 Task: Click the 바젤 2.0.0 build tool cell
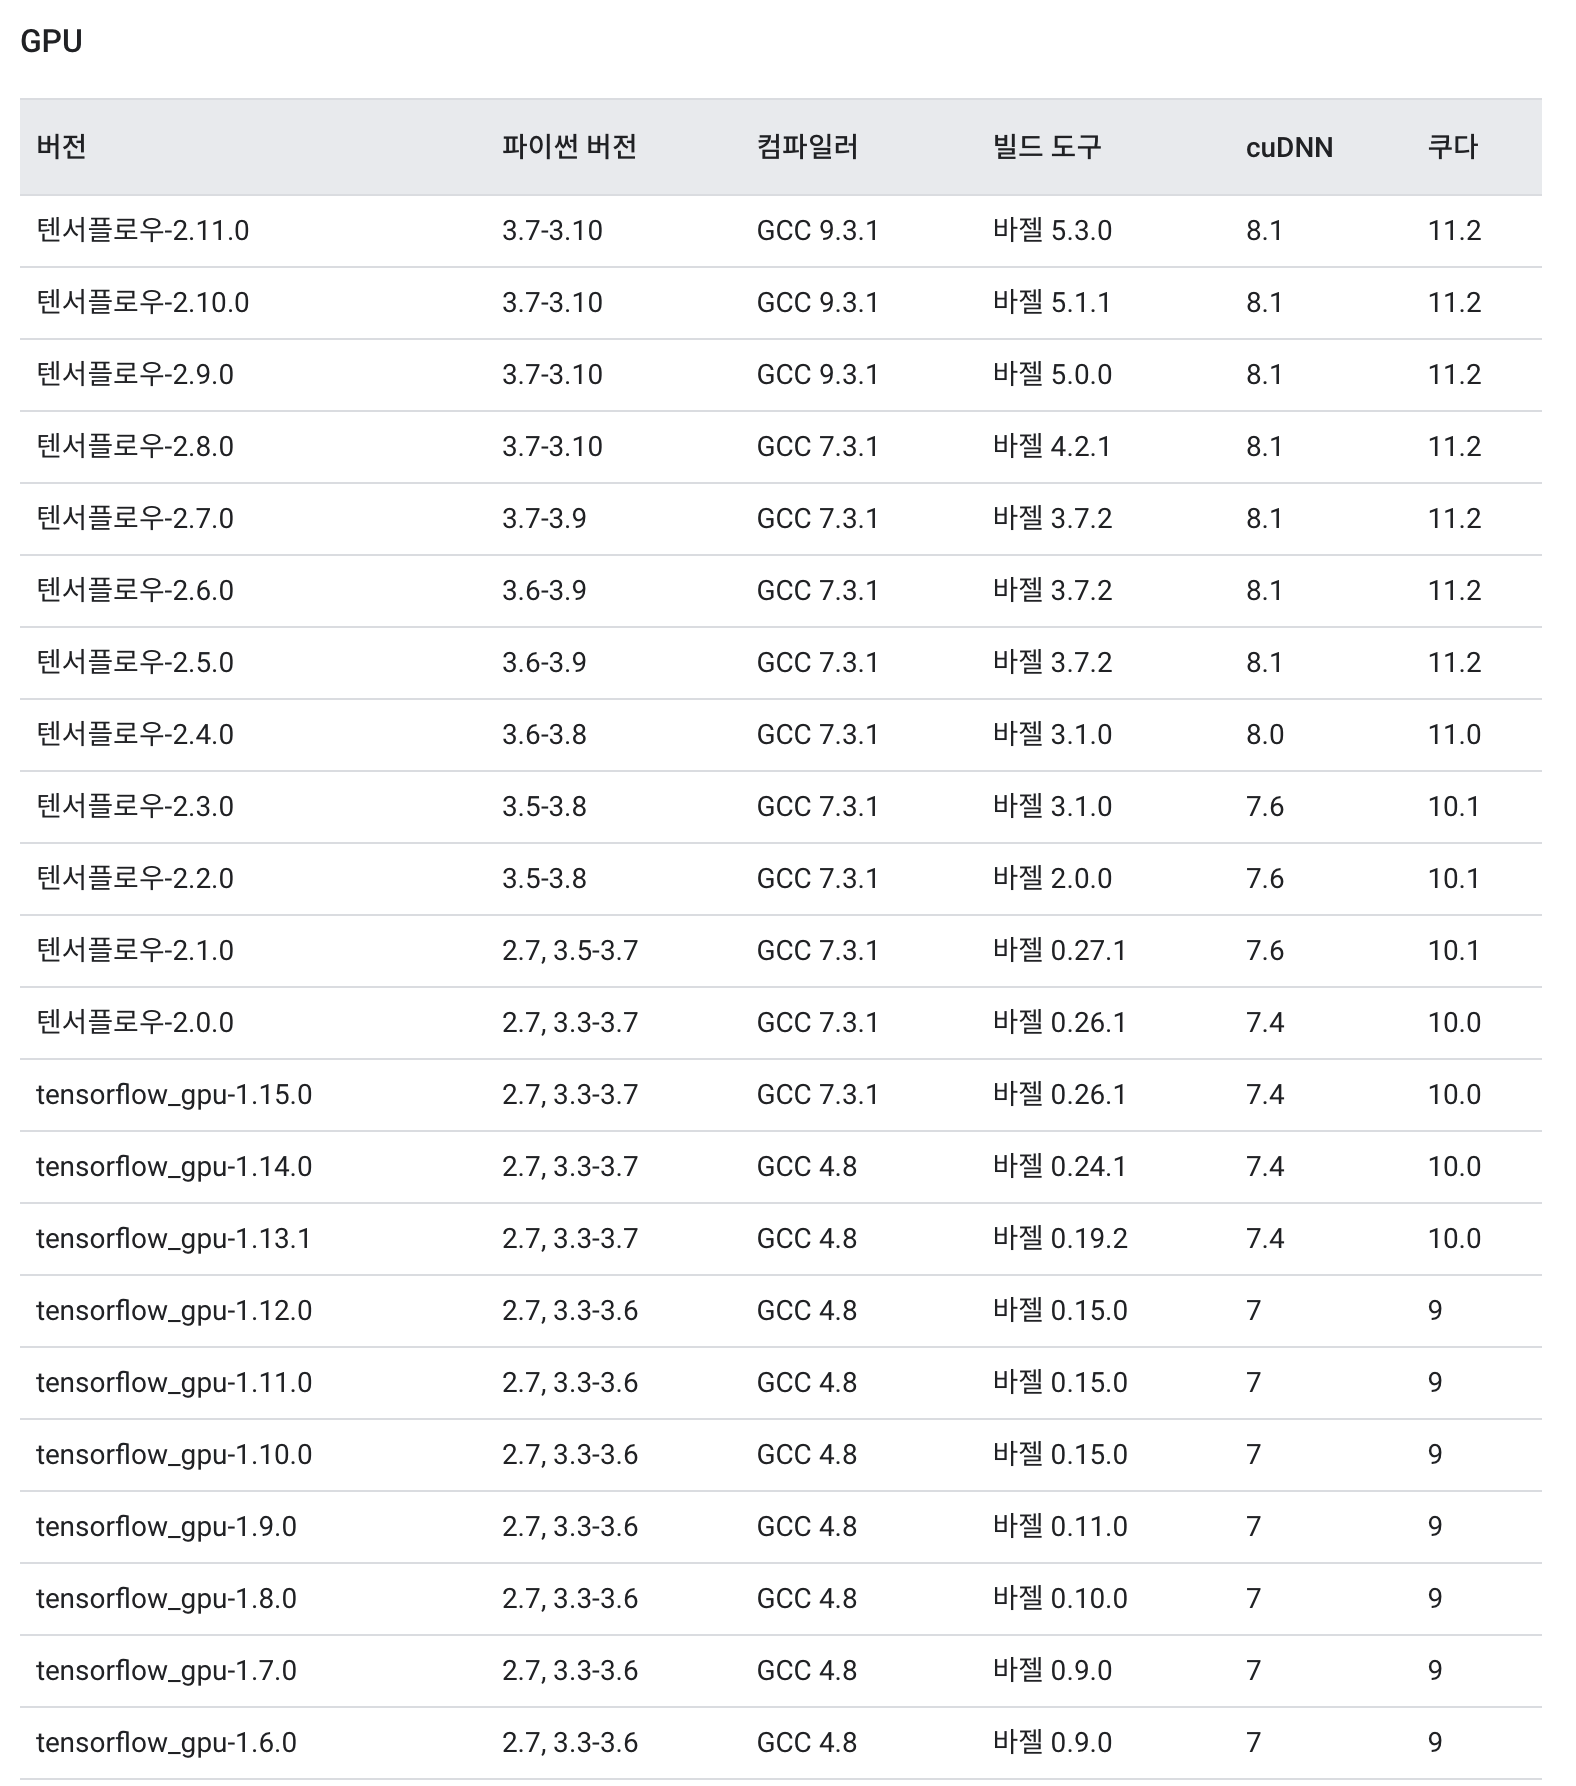coord(1052,879)
